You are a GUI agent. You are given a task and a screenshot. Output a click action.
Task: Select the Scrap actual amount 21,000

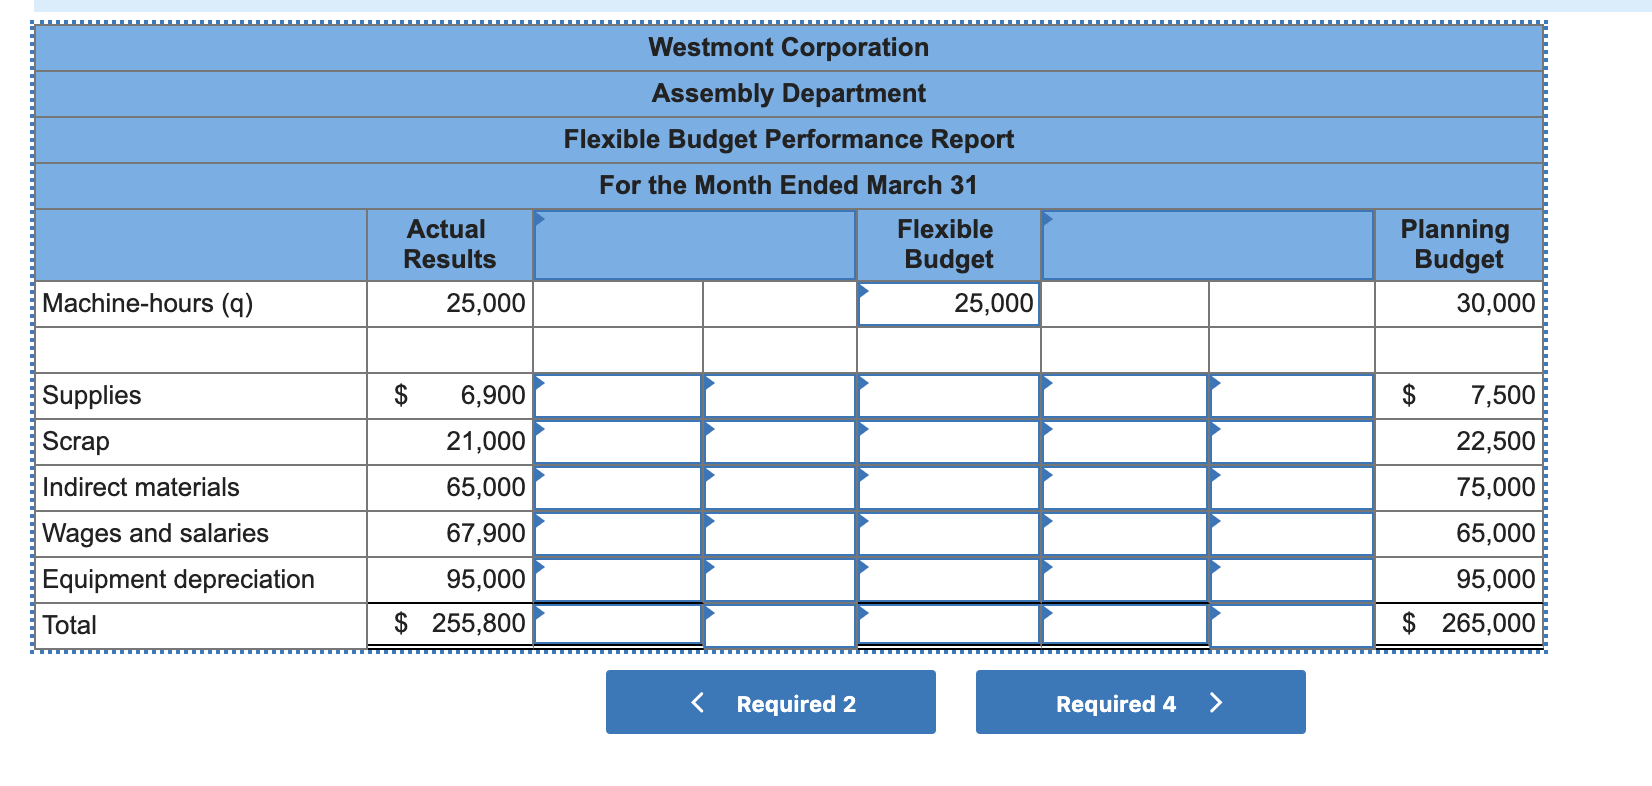coord(485,441)
